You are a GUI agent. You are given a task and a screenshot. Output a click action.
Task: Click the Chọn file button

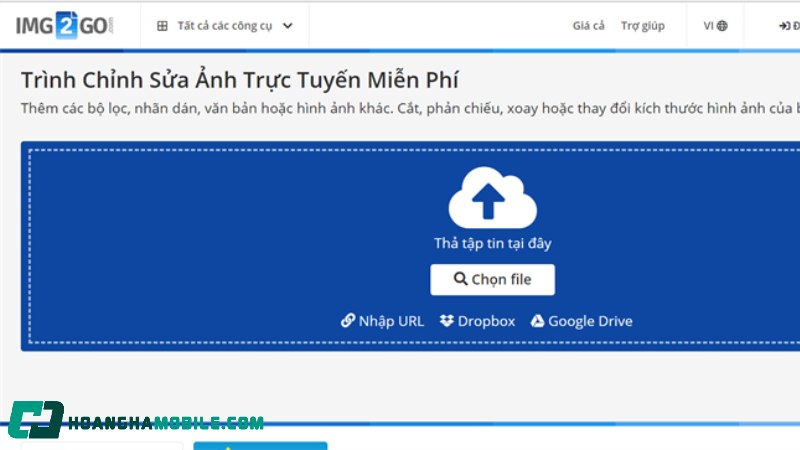coord(492,280)
